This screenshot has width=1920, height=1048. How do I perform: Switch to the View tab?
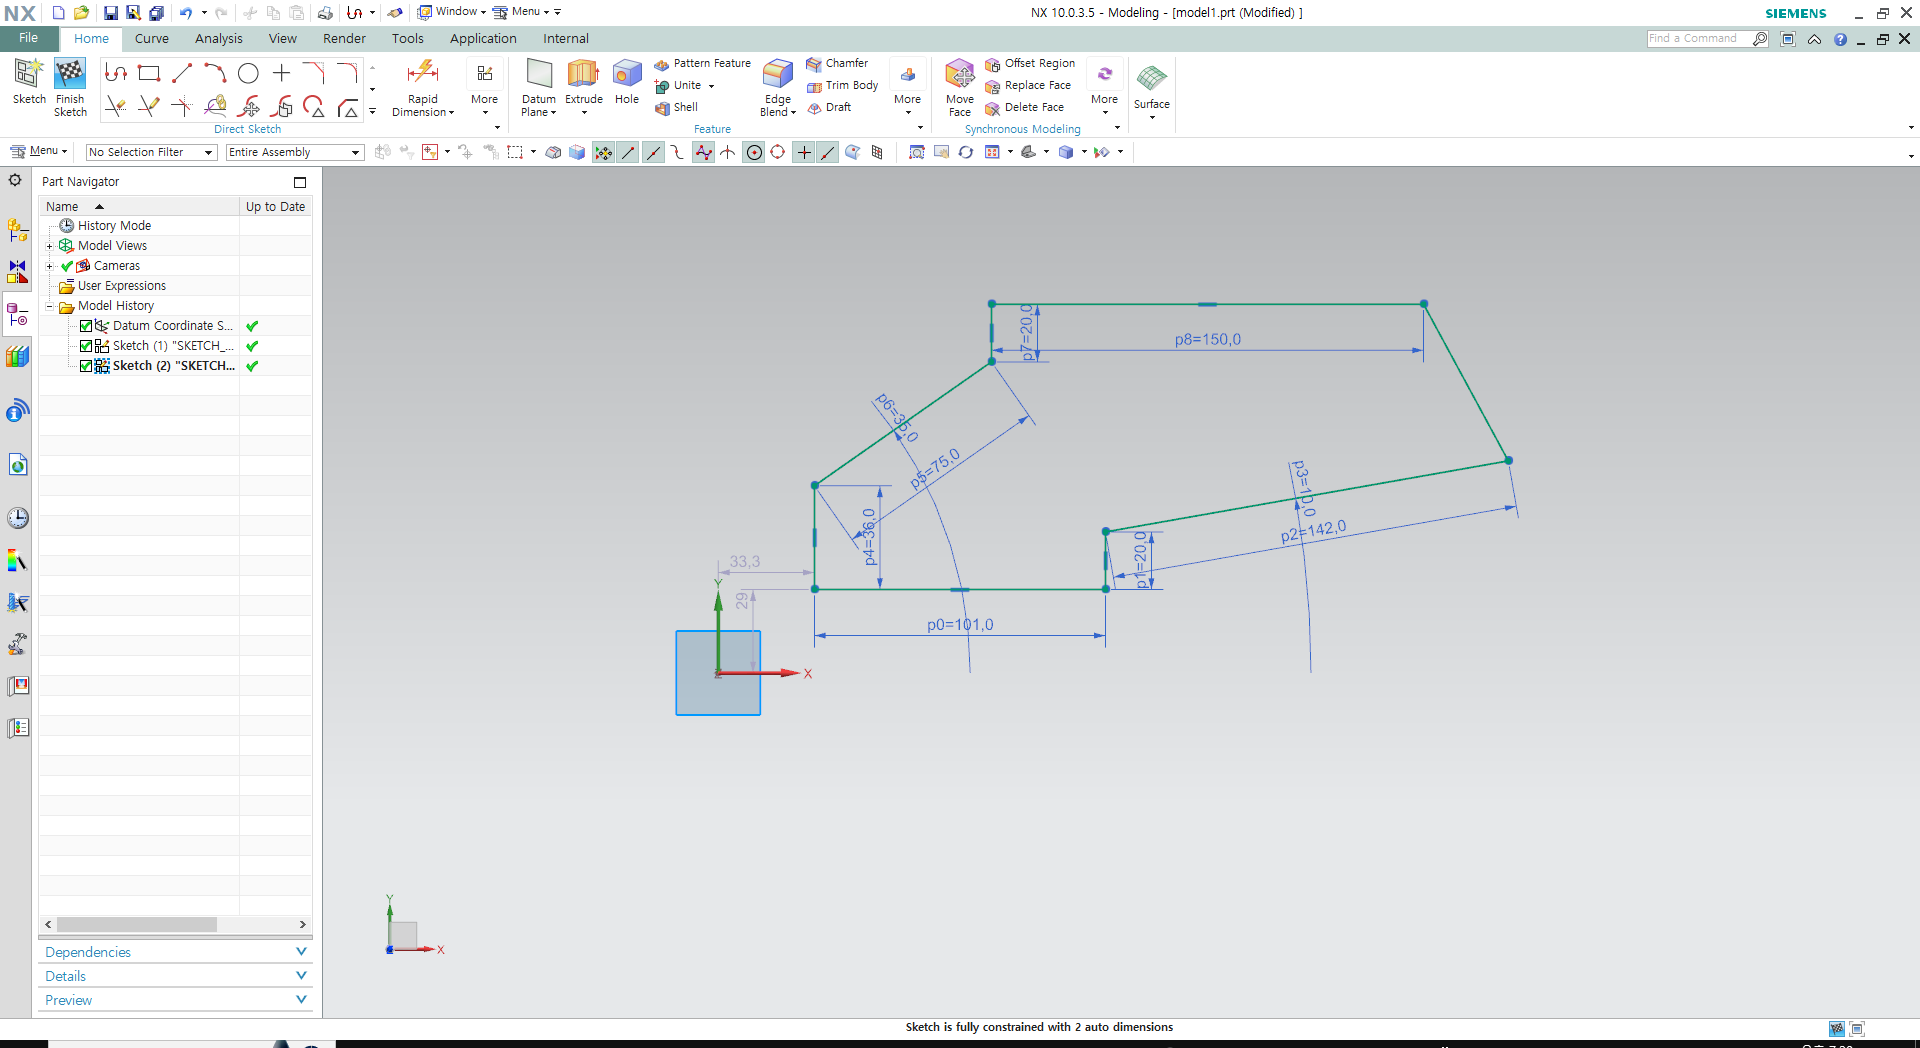click(x=283, y=39)
